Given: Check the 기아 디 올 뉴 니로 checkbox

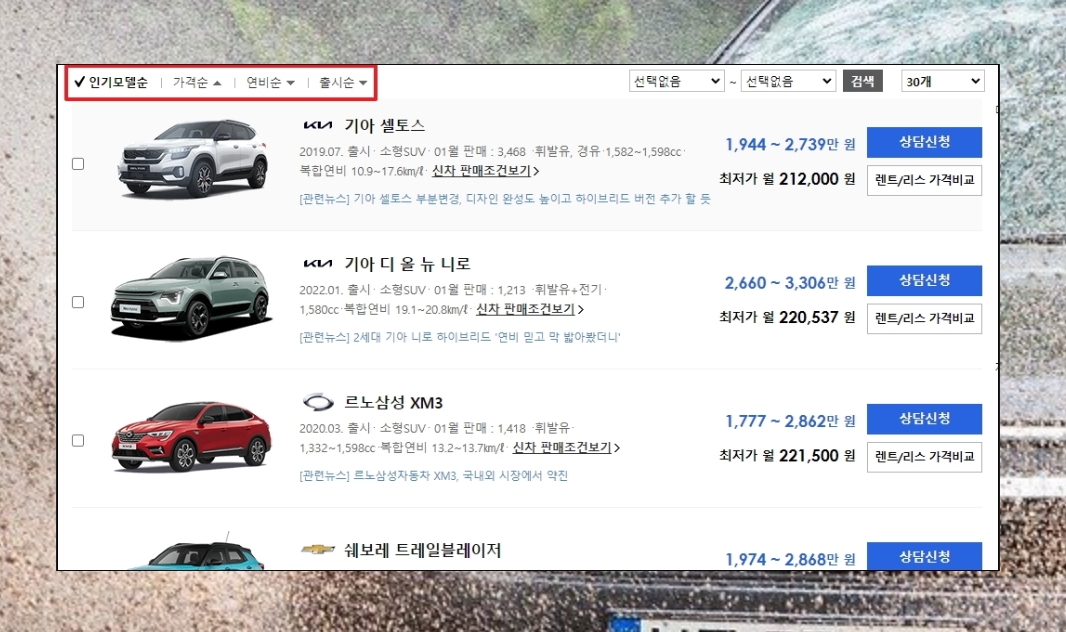Looking at the screenshot, I should (78, 302).
